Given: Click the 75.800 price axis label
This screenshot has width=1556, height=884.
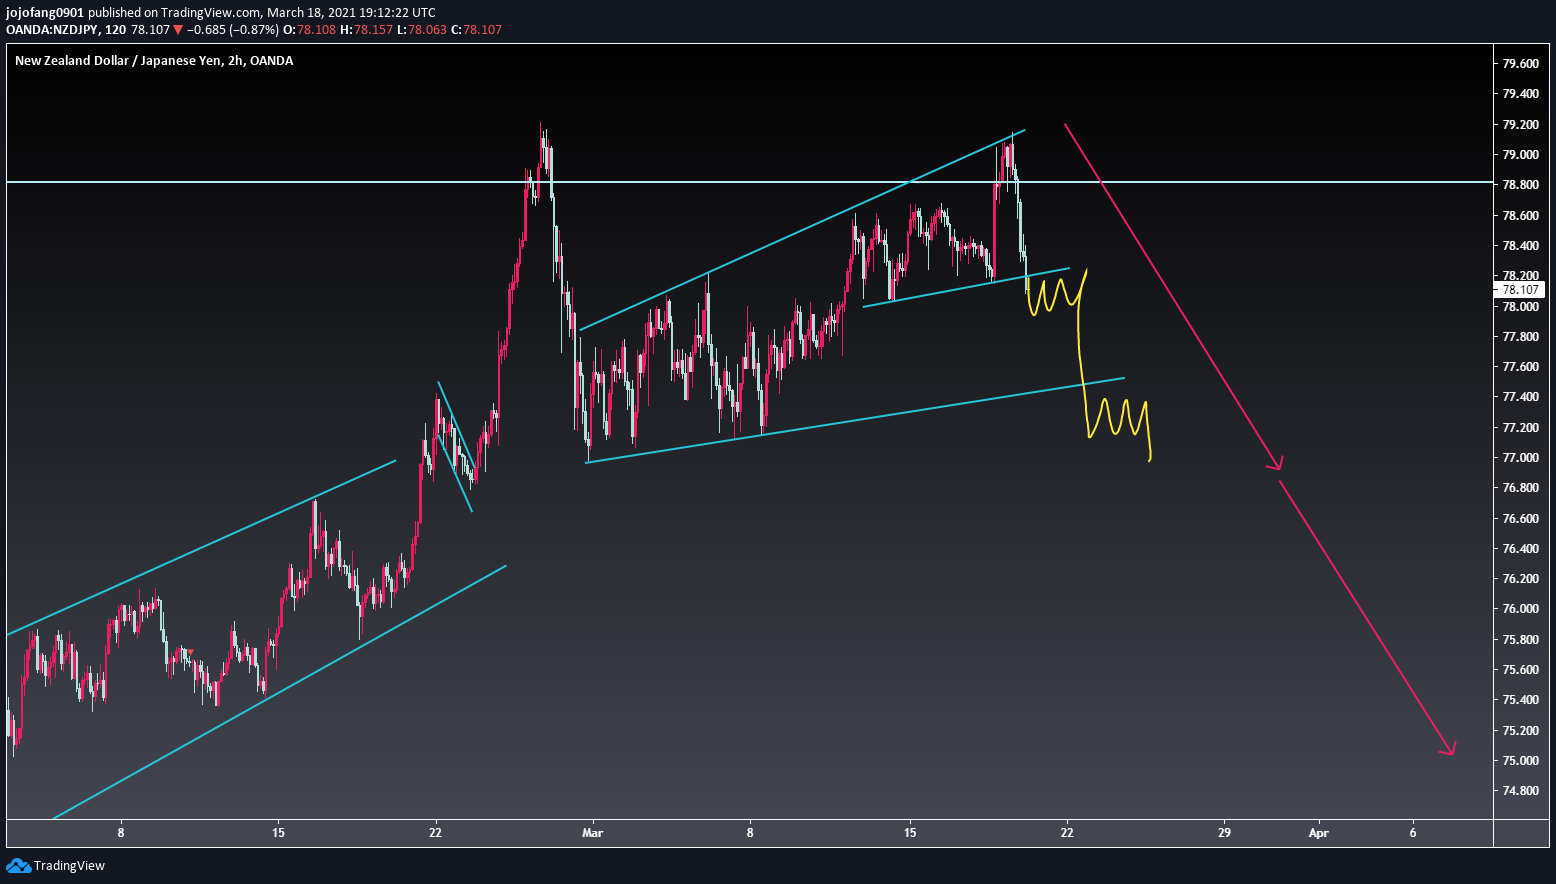Looking at the screenshot, I should [1521, 640].
